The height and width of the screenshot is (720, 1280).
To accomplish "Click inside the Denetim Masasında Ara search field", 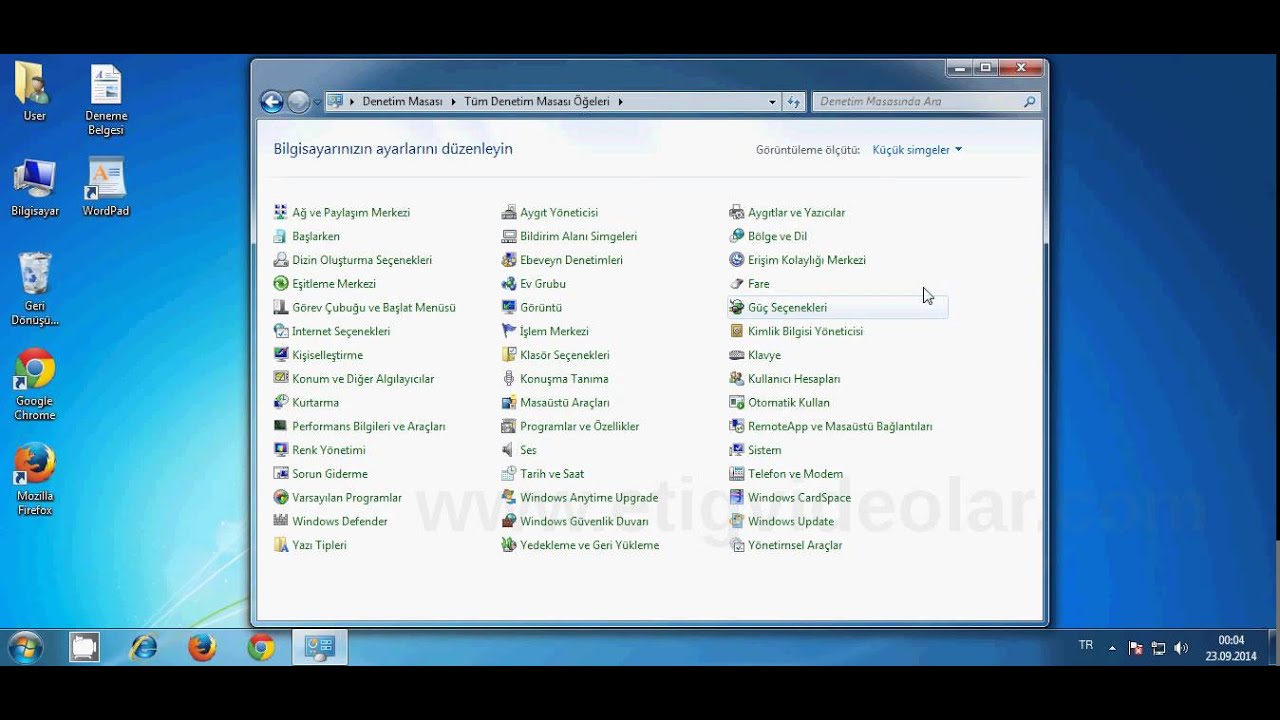I will pos(920,101).
